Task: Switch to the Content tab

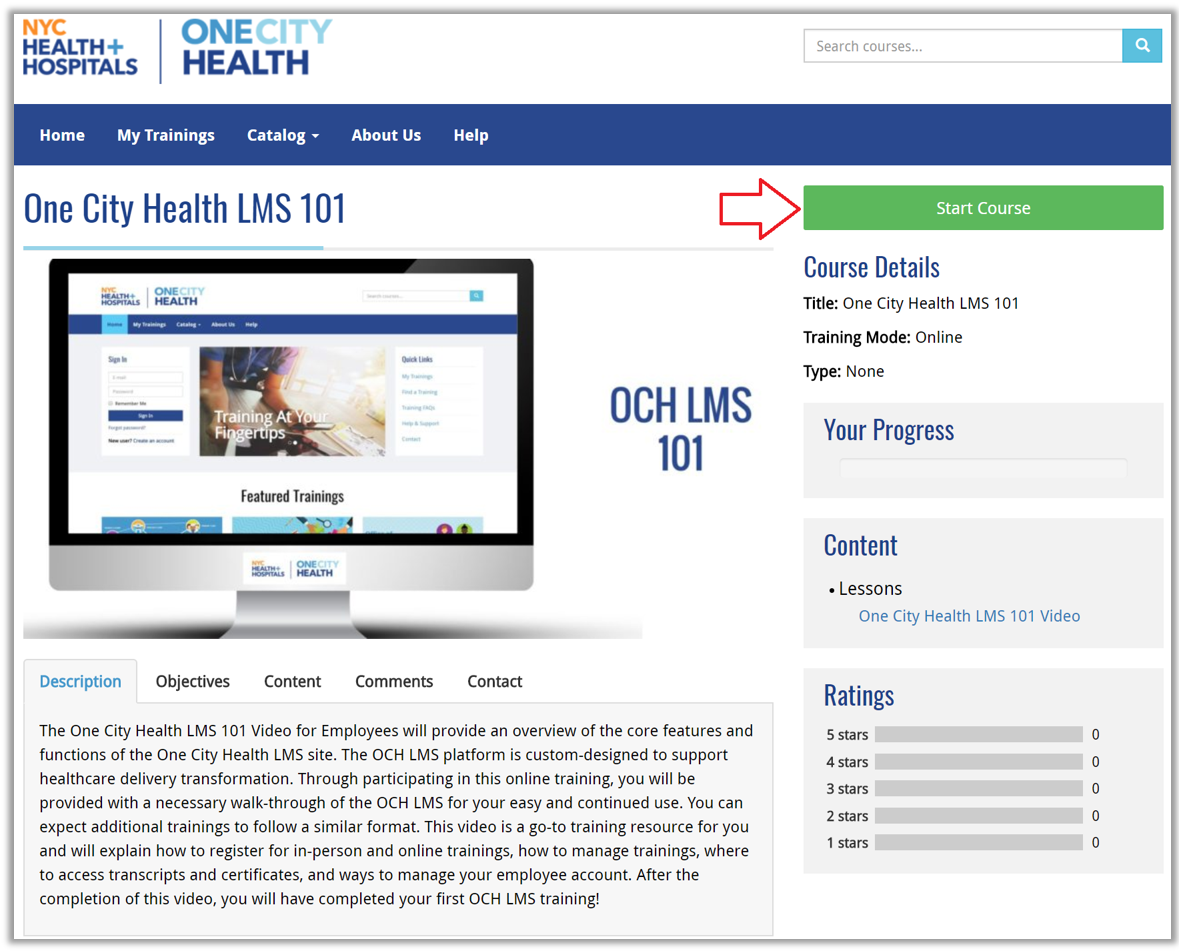Action: coord(292,681)
